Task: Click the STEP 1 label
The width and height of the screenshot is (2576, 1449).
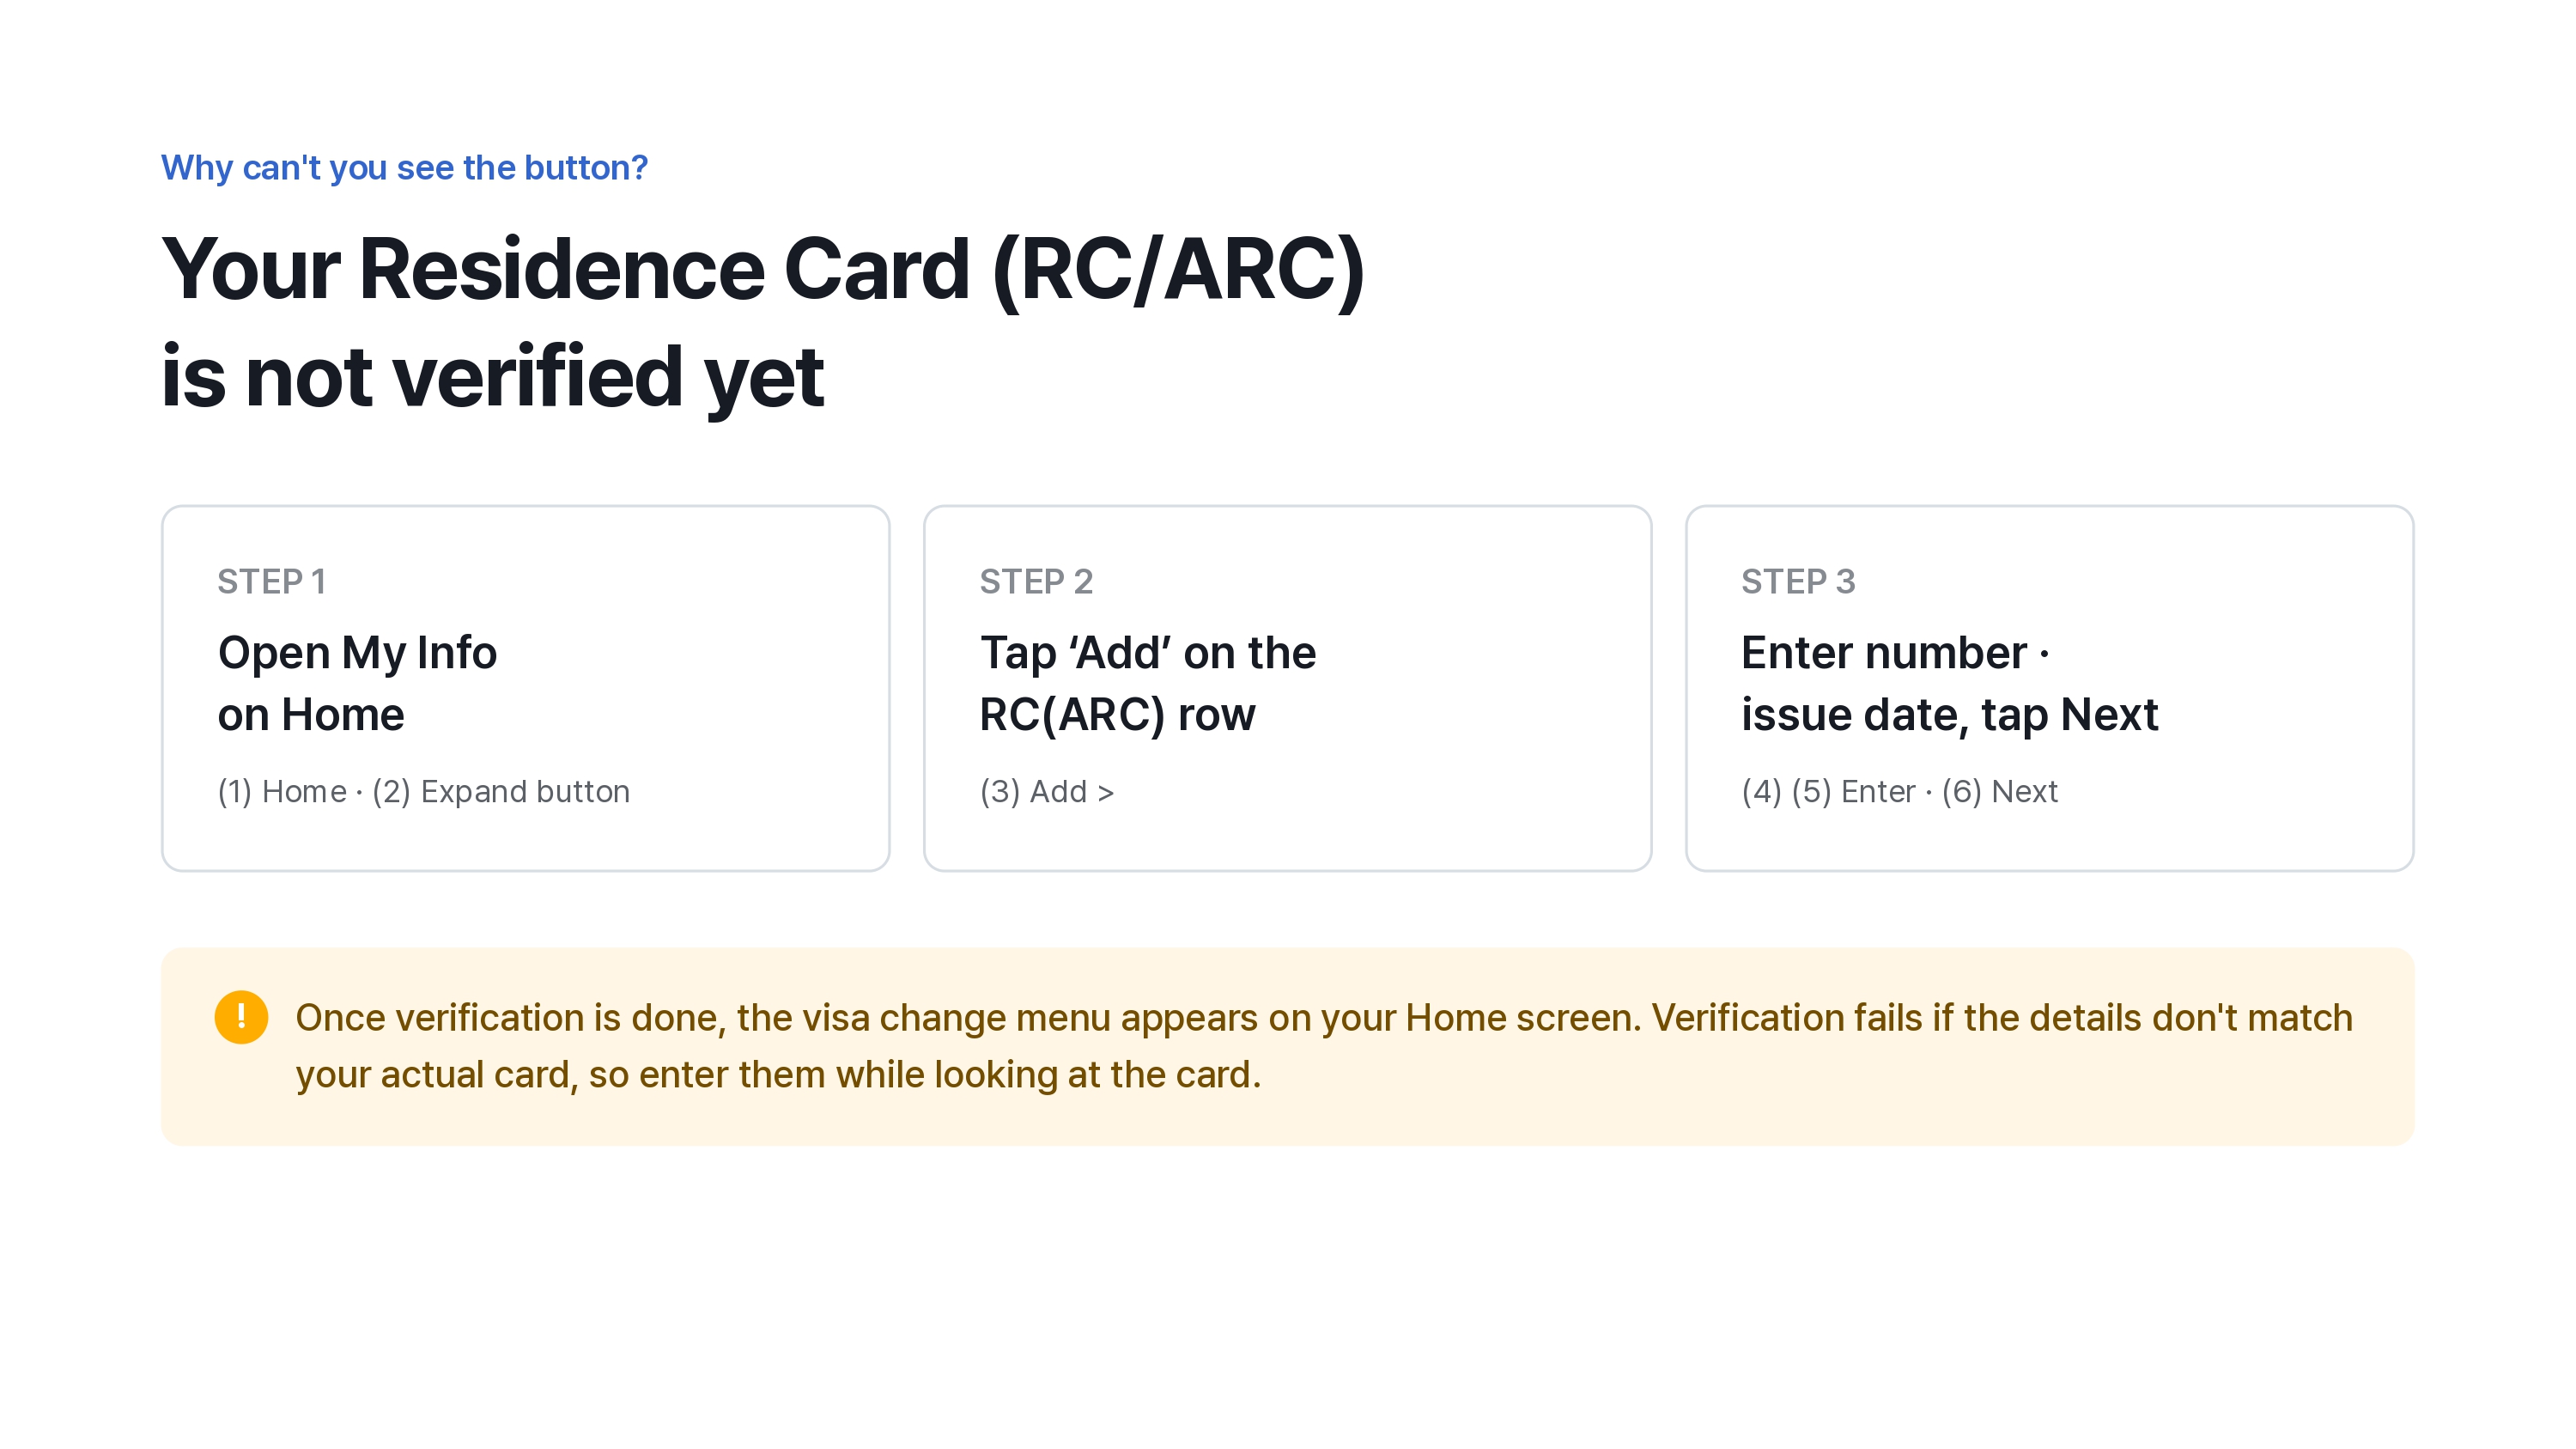Action: (x=271, y=581)
